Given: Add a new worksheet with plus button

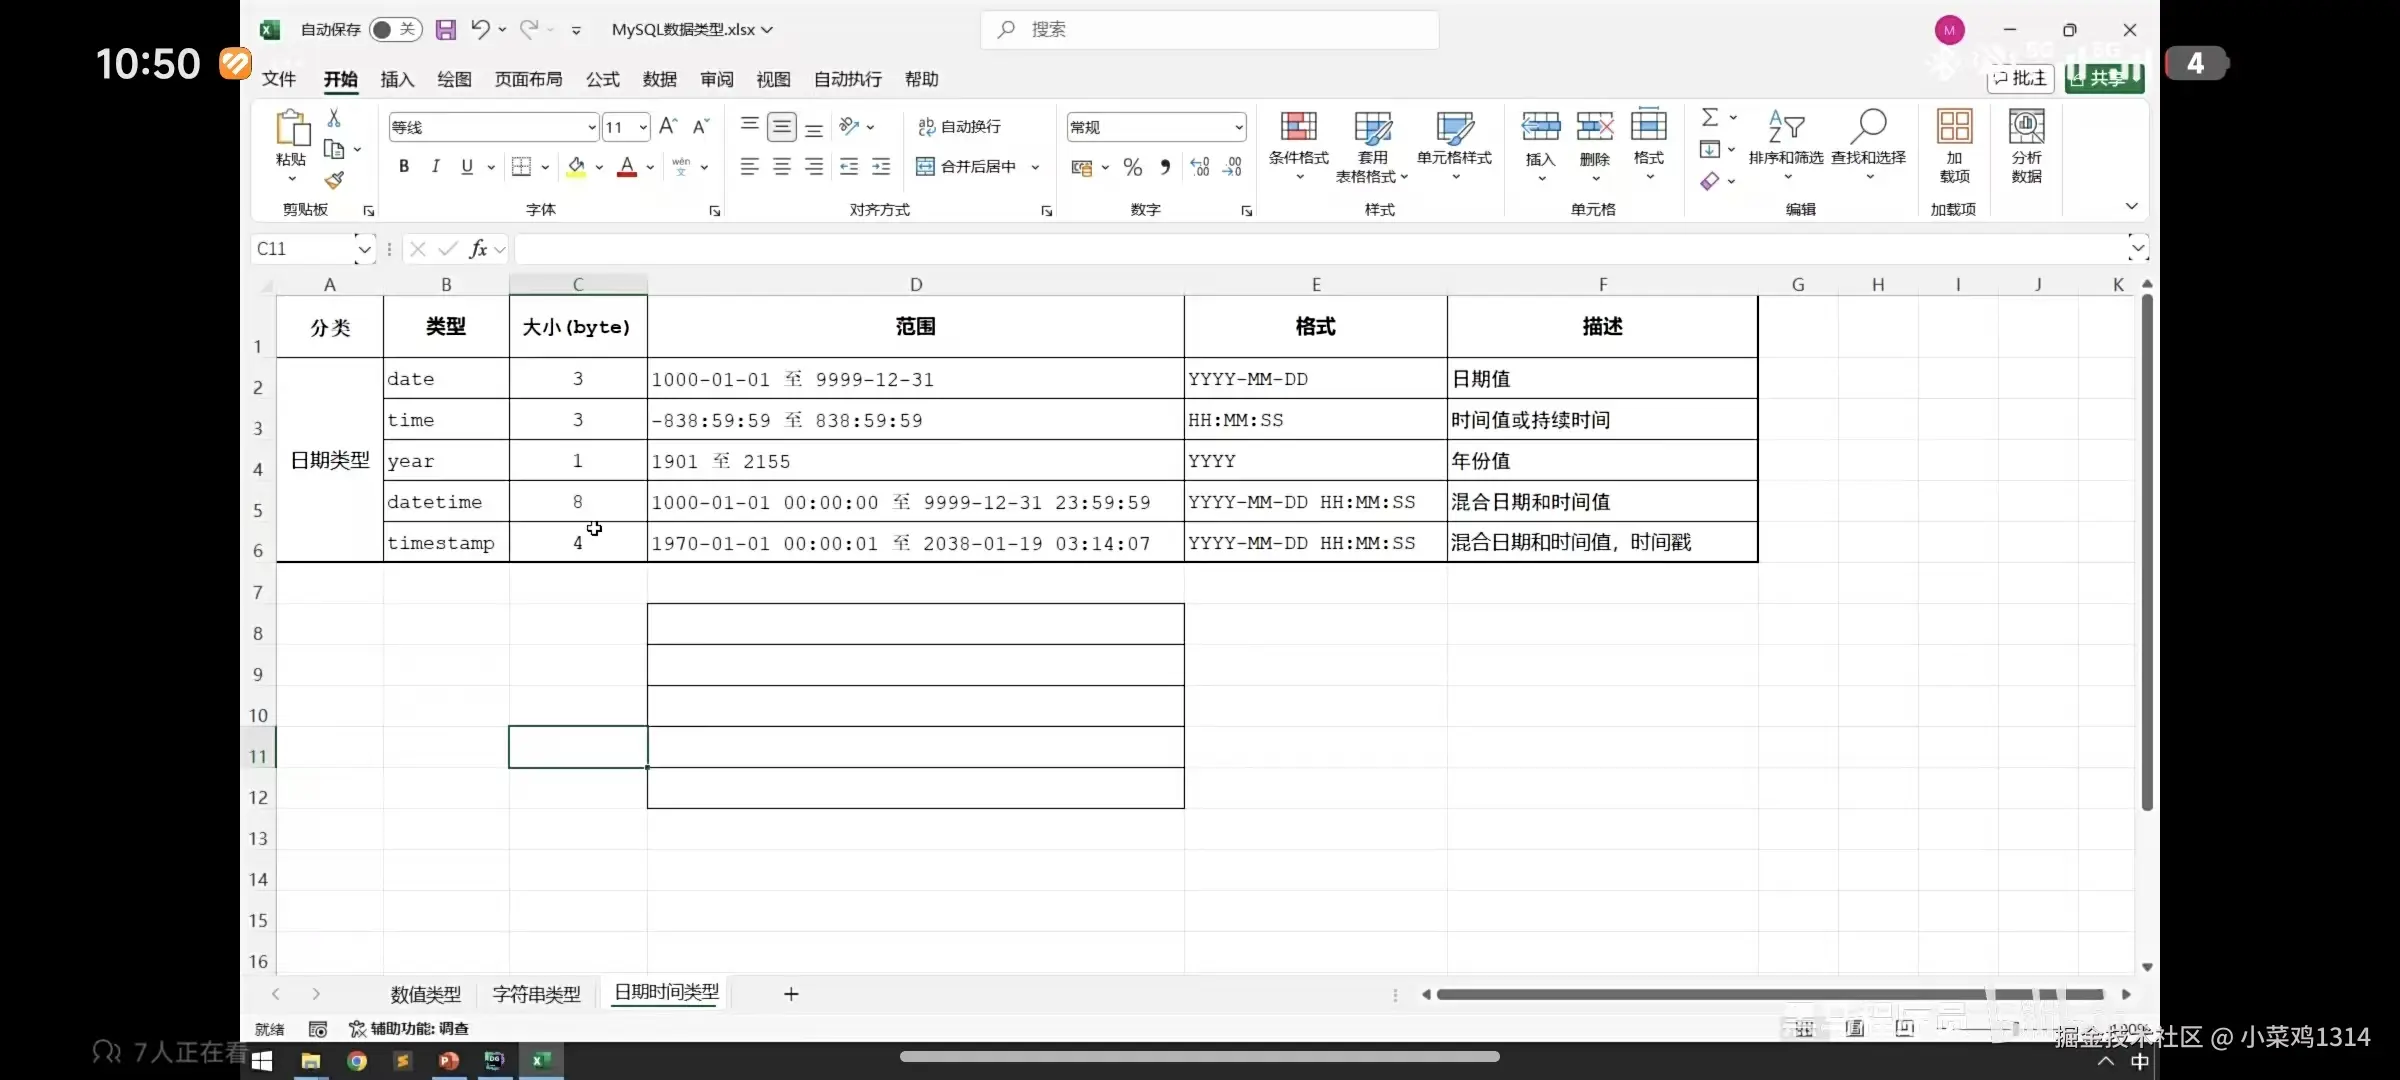Looking at the screenshot, I should 791,993.
